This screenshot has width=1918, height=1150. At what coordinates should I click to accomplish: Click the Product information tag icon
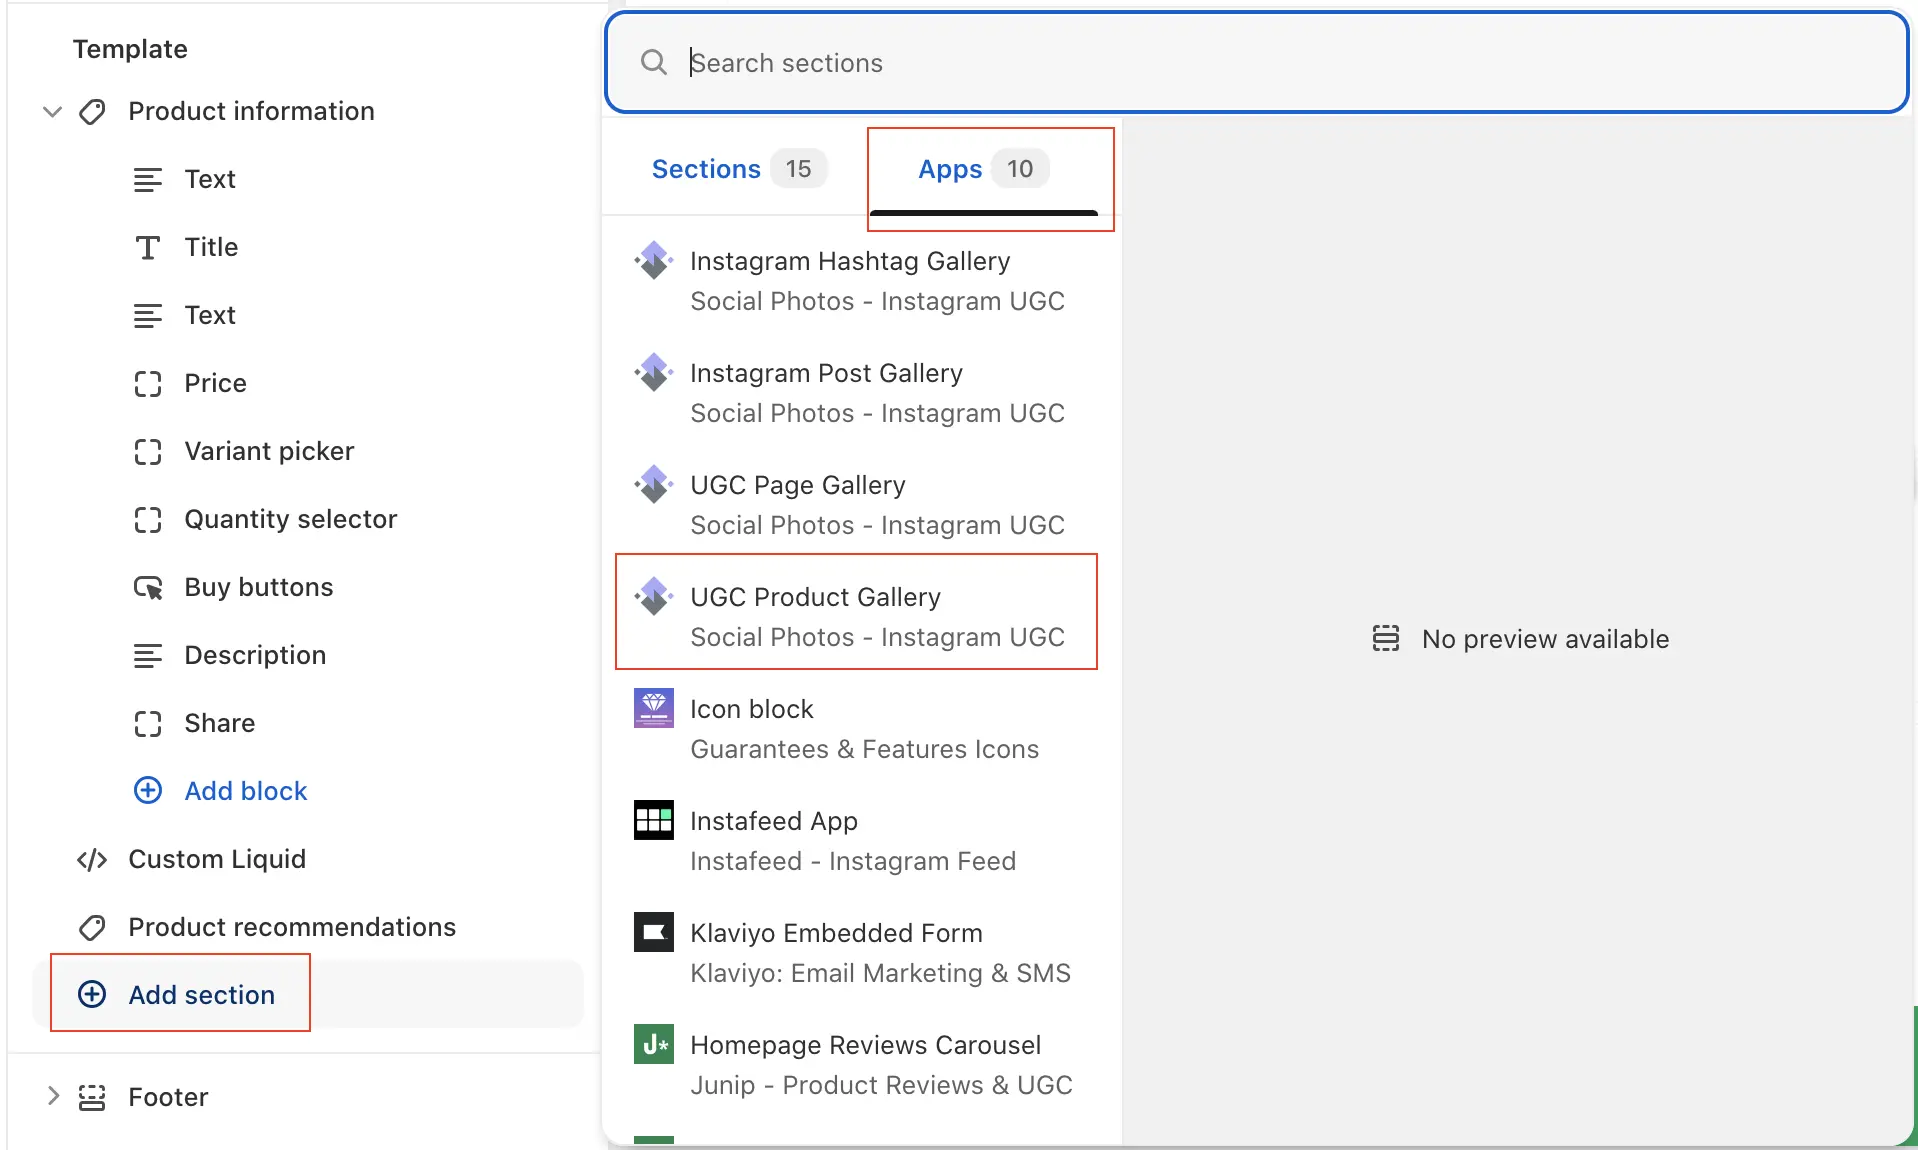tap(92, 112)
